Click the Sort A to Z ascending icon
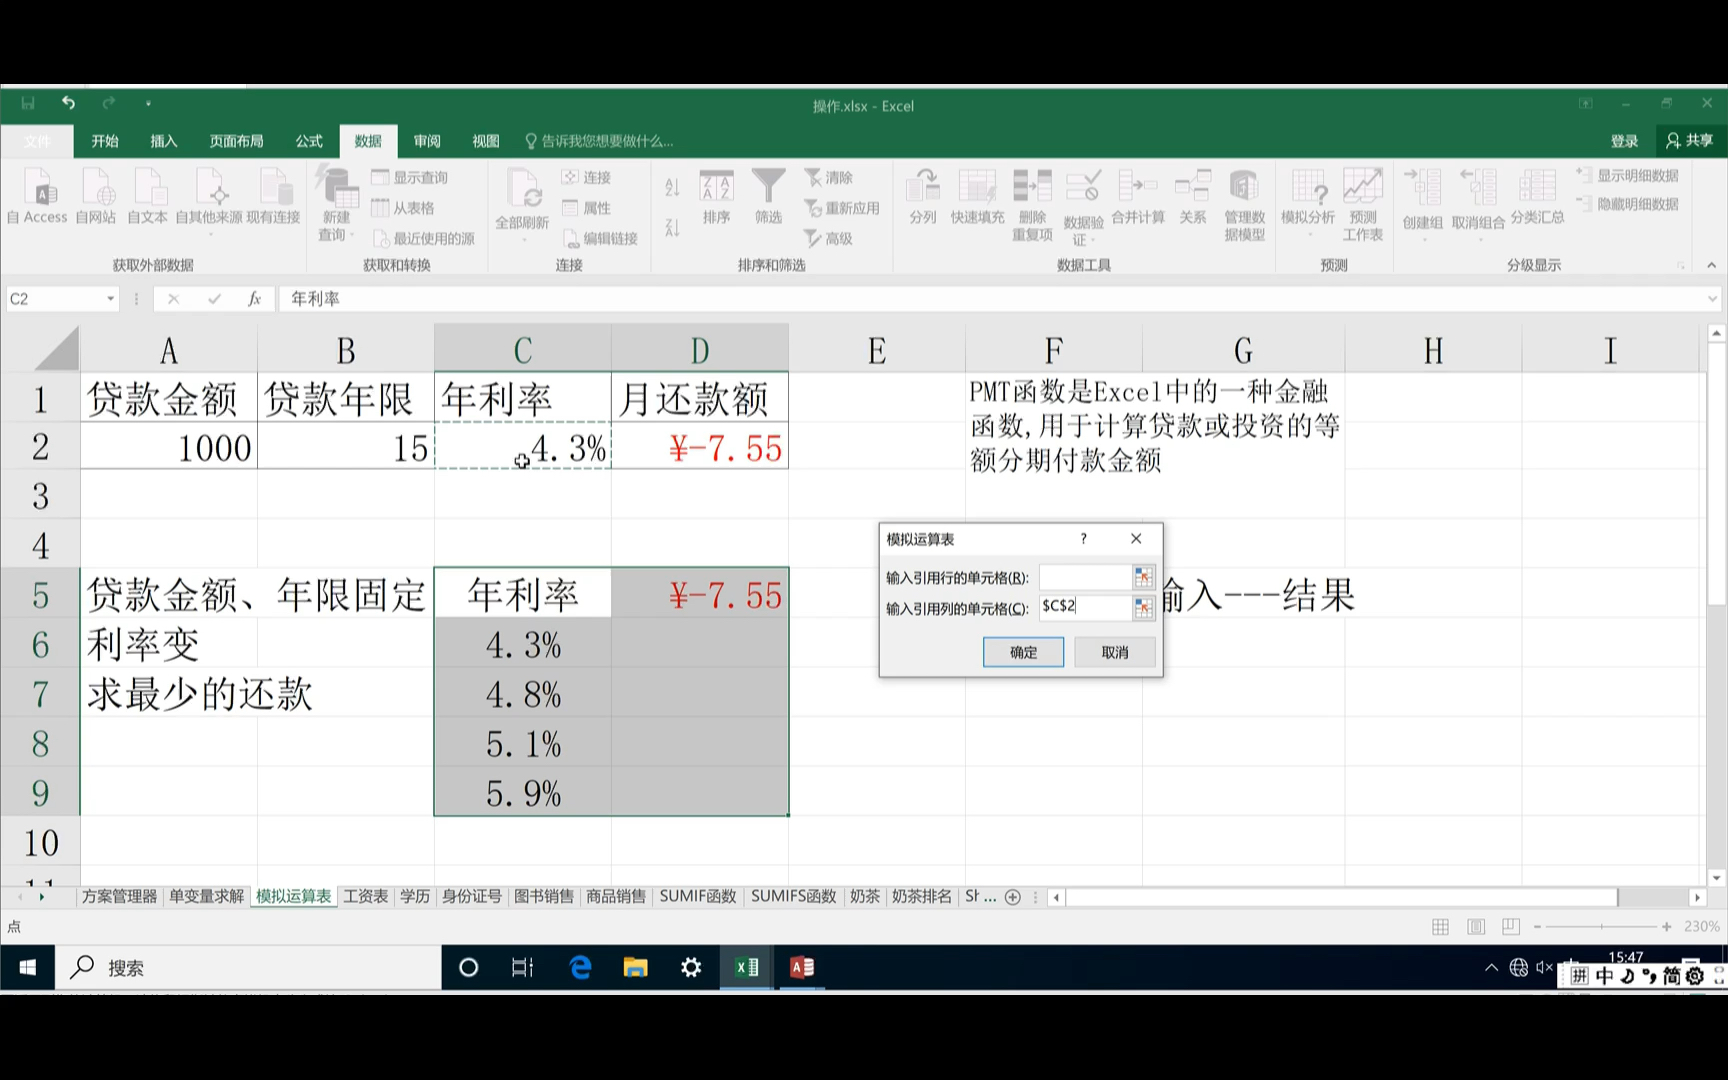Image resolution: width=1728 pixels, height=1080 pixels. coord(672,186)
